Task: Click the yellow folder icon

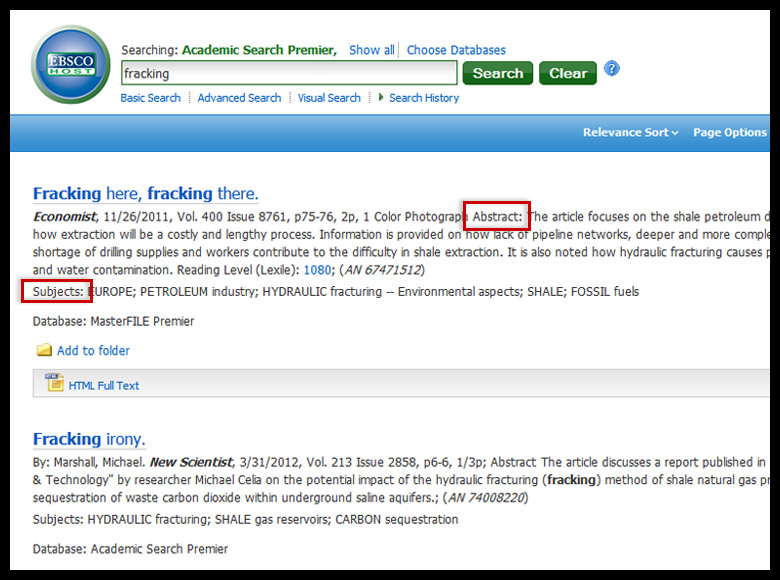Action: pyautogui.click(x=44, y=351)
